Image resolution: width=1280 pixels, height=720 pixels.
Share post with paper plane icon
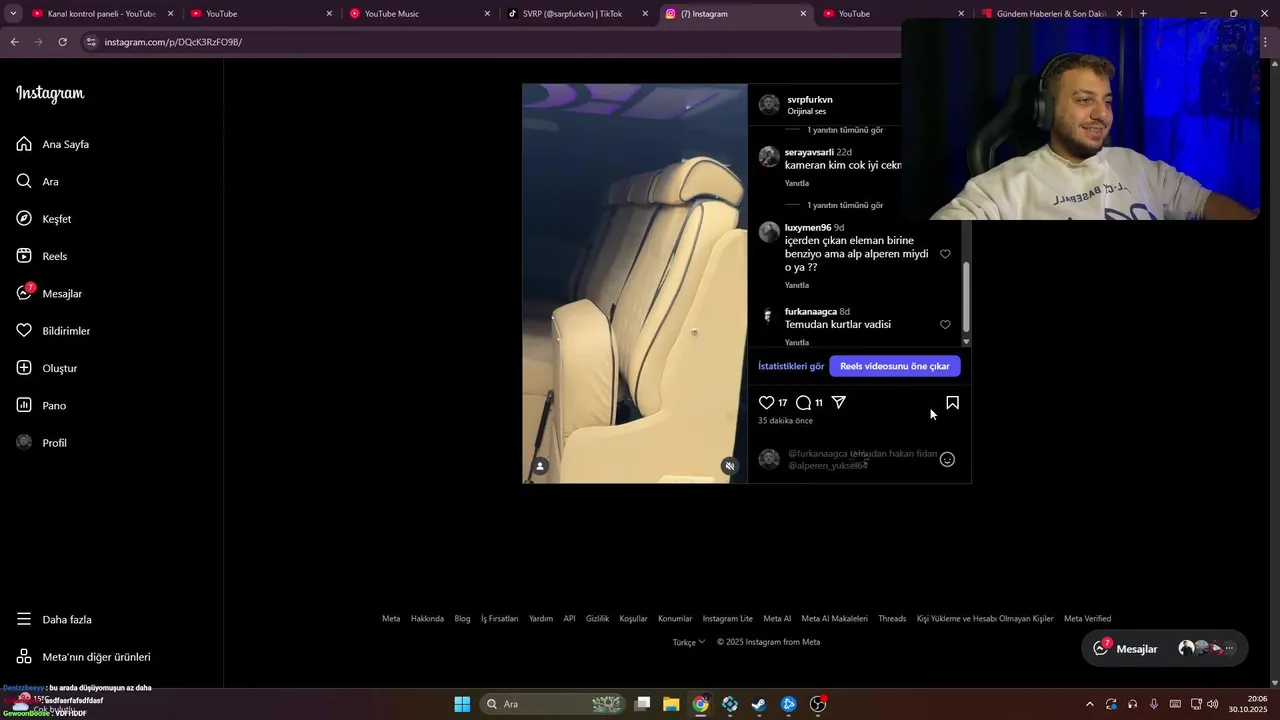[x=839, y=402]
